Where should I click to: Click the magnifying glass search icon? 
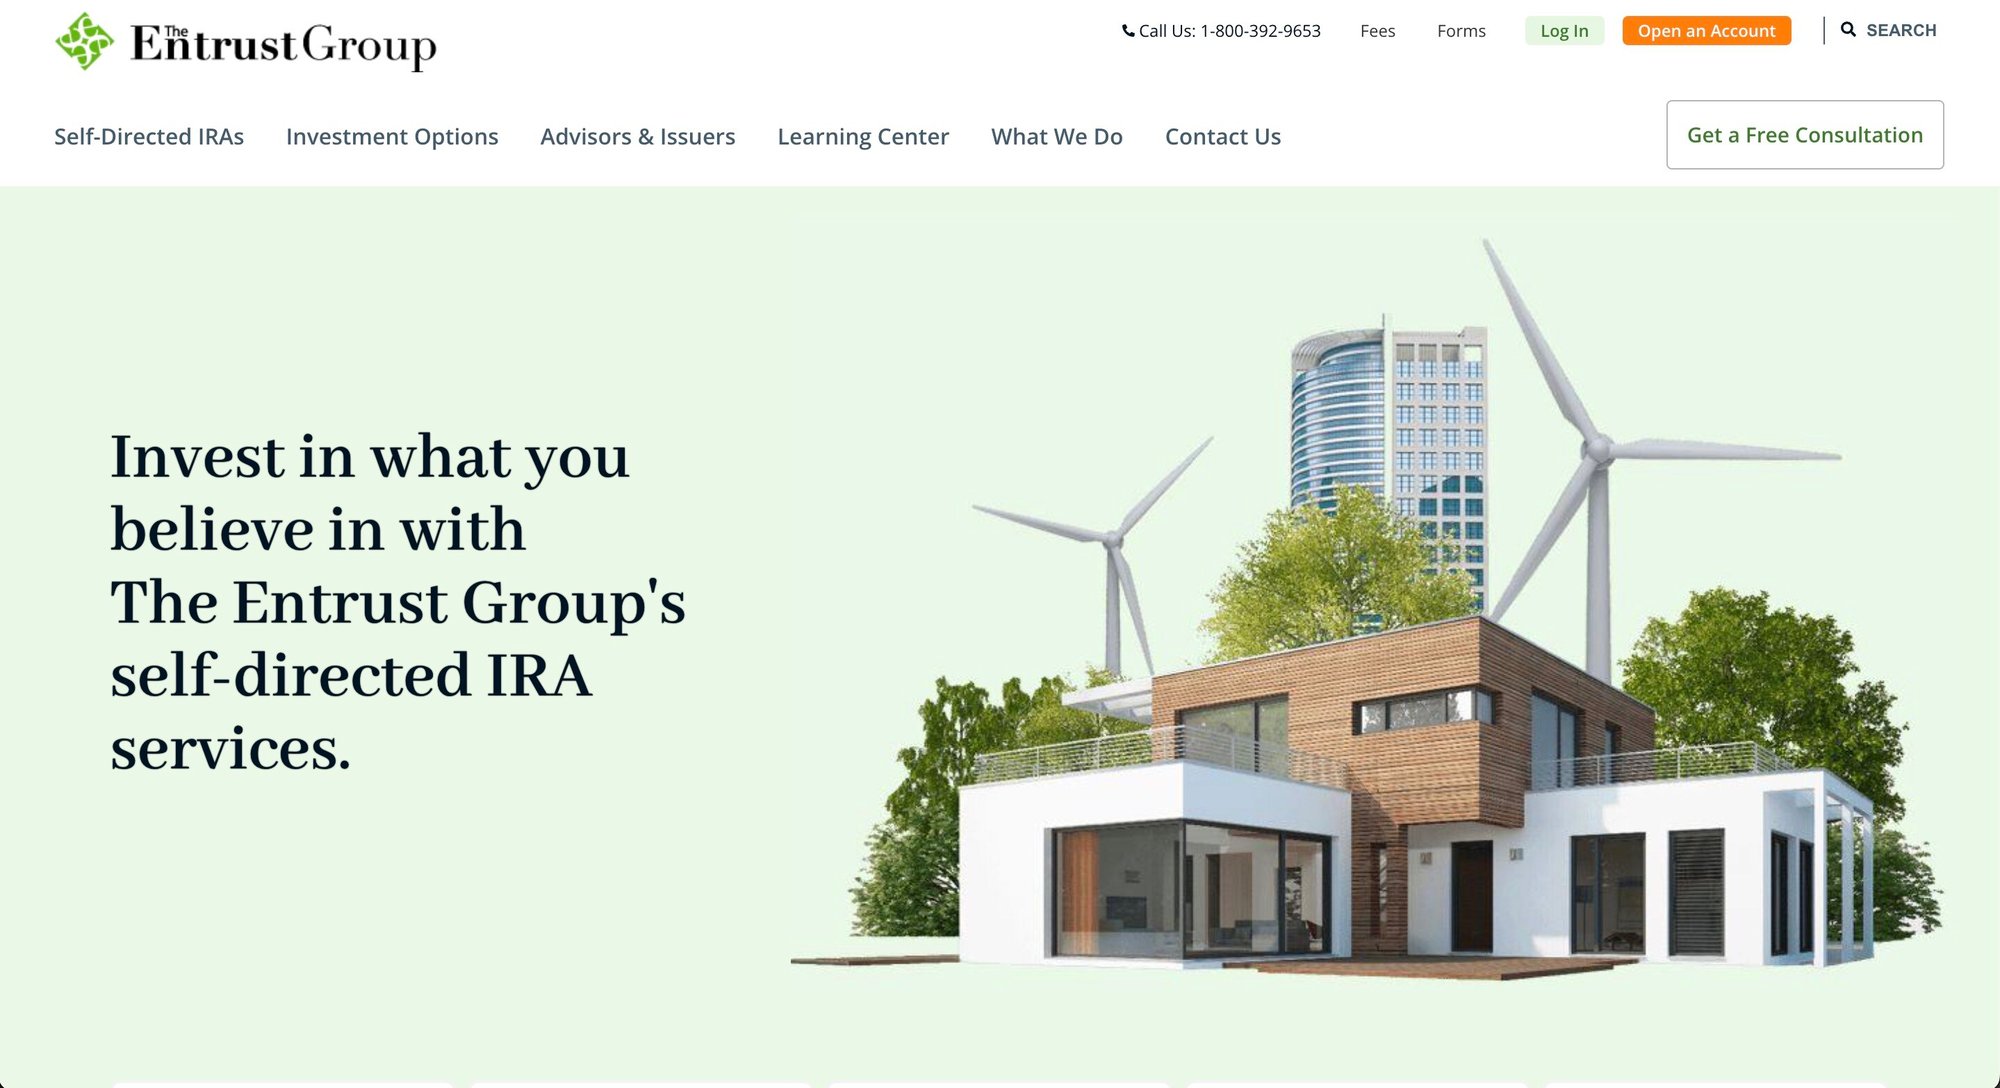click(1848, 30)
